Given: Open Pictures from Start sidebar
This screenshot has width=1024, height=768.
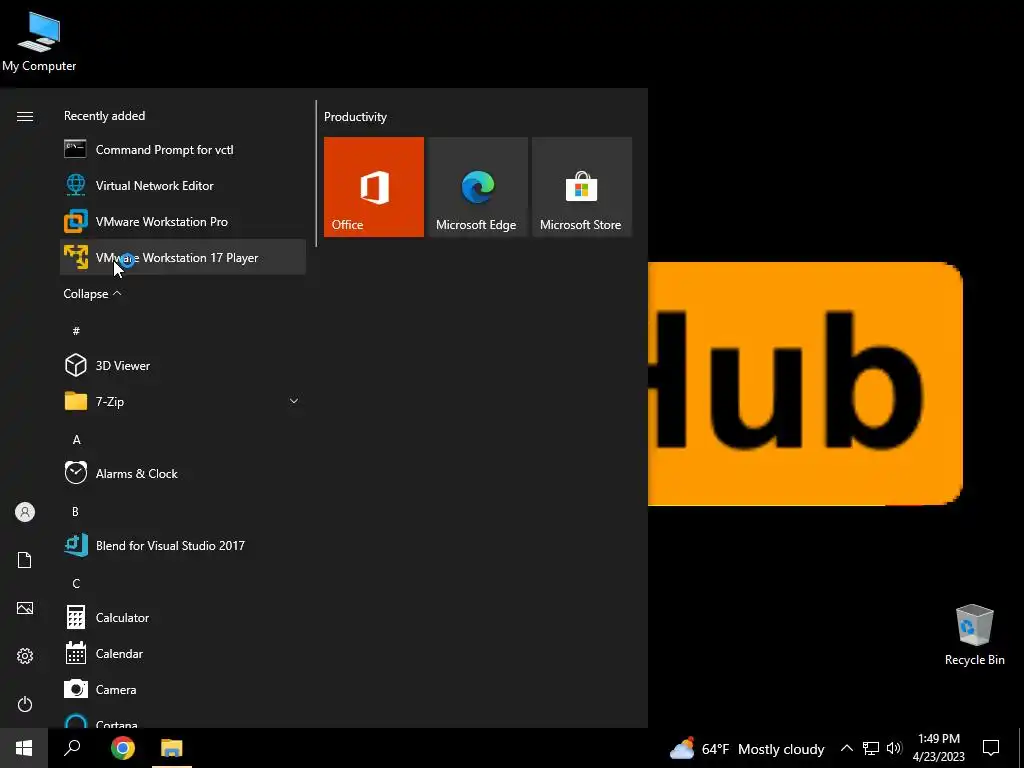Looking at the screenshot, I should 25,608.
